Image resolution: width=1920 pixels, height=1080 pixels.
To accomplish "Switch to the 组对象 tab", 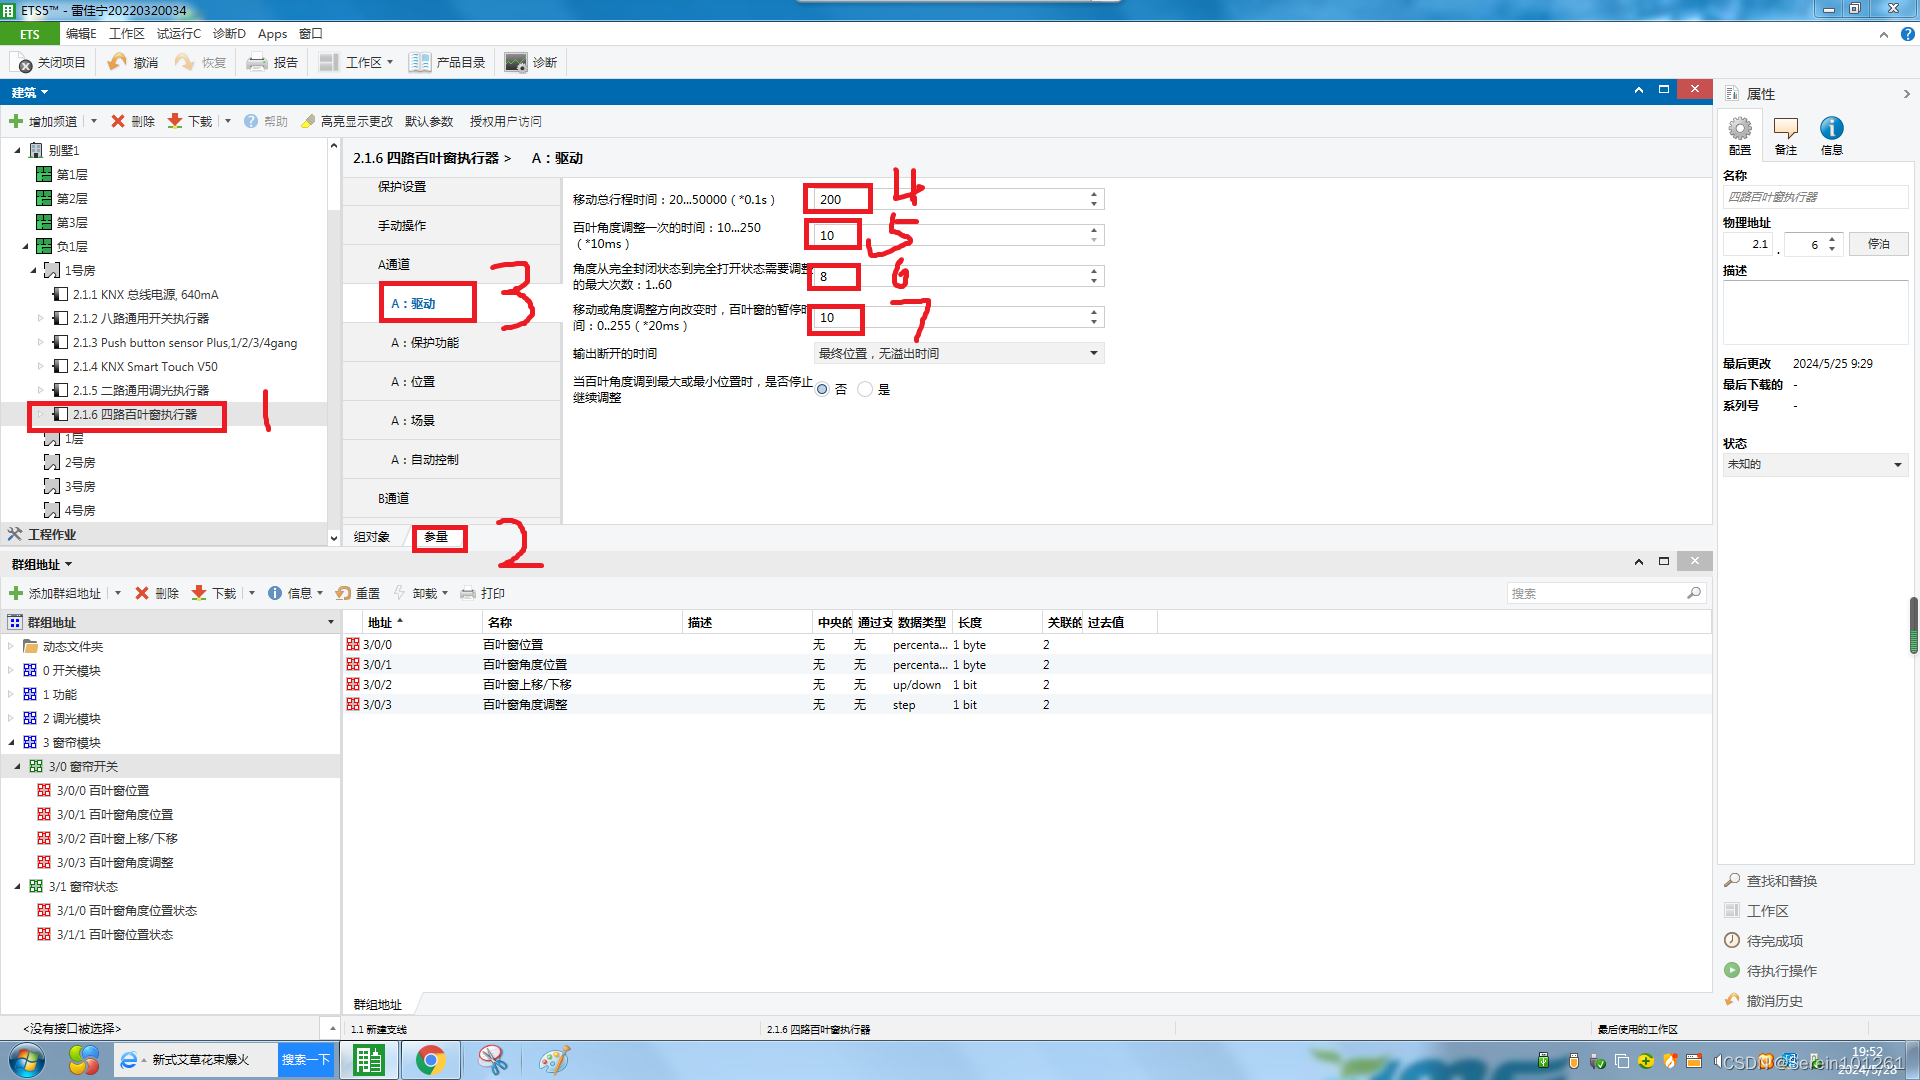I will pos(372,537).
